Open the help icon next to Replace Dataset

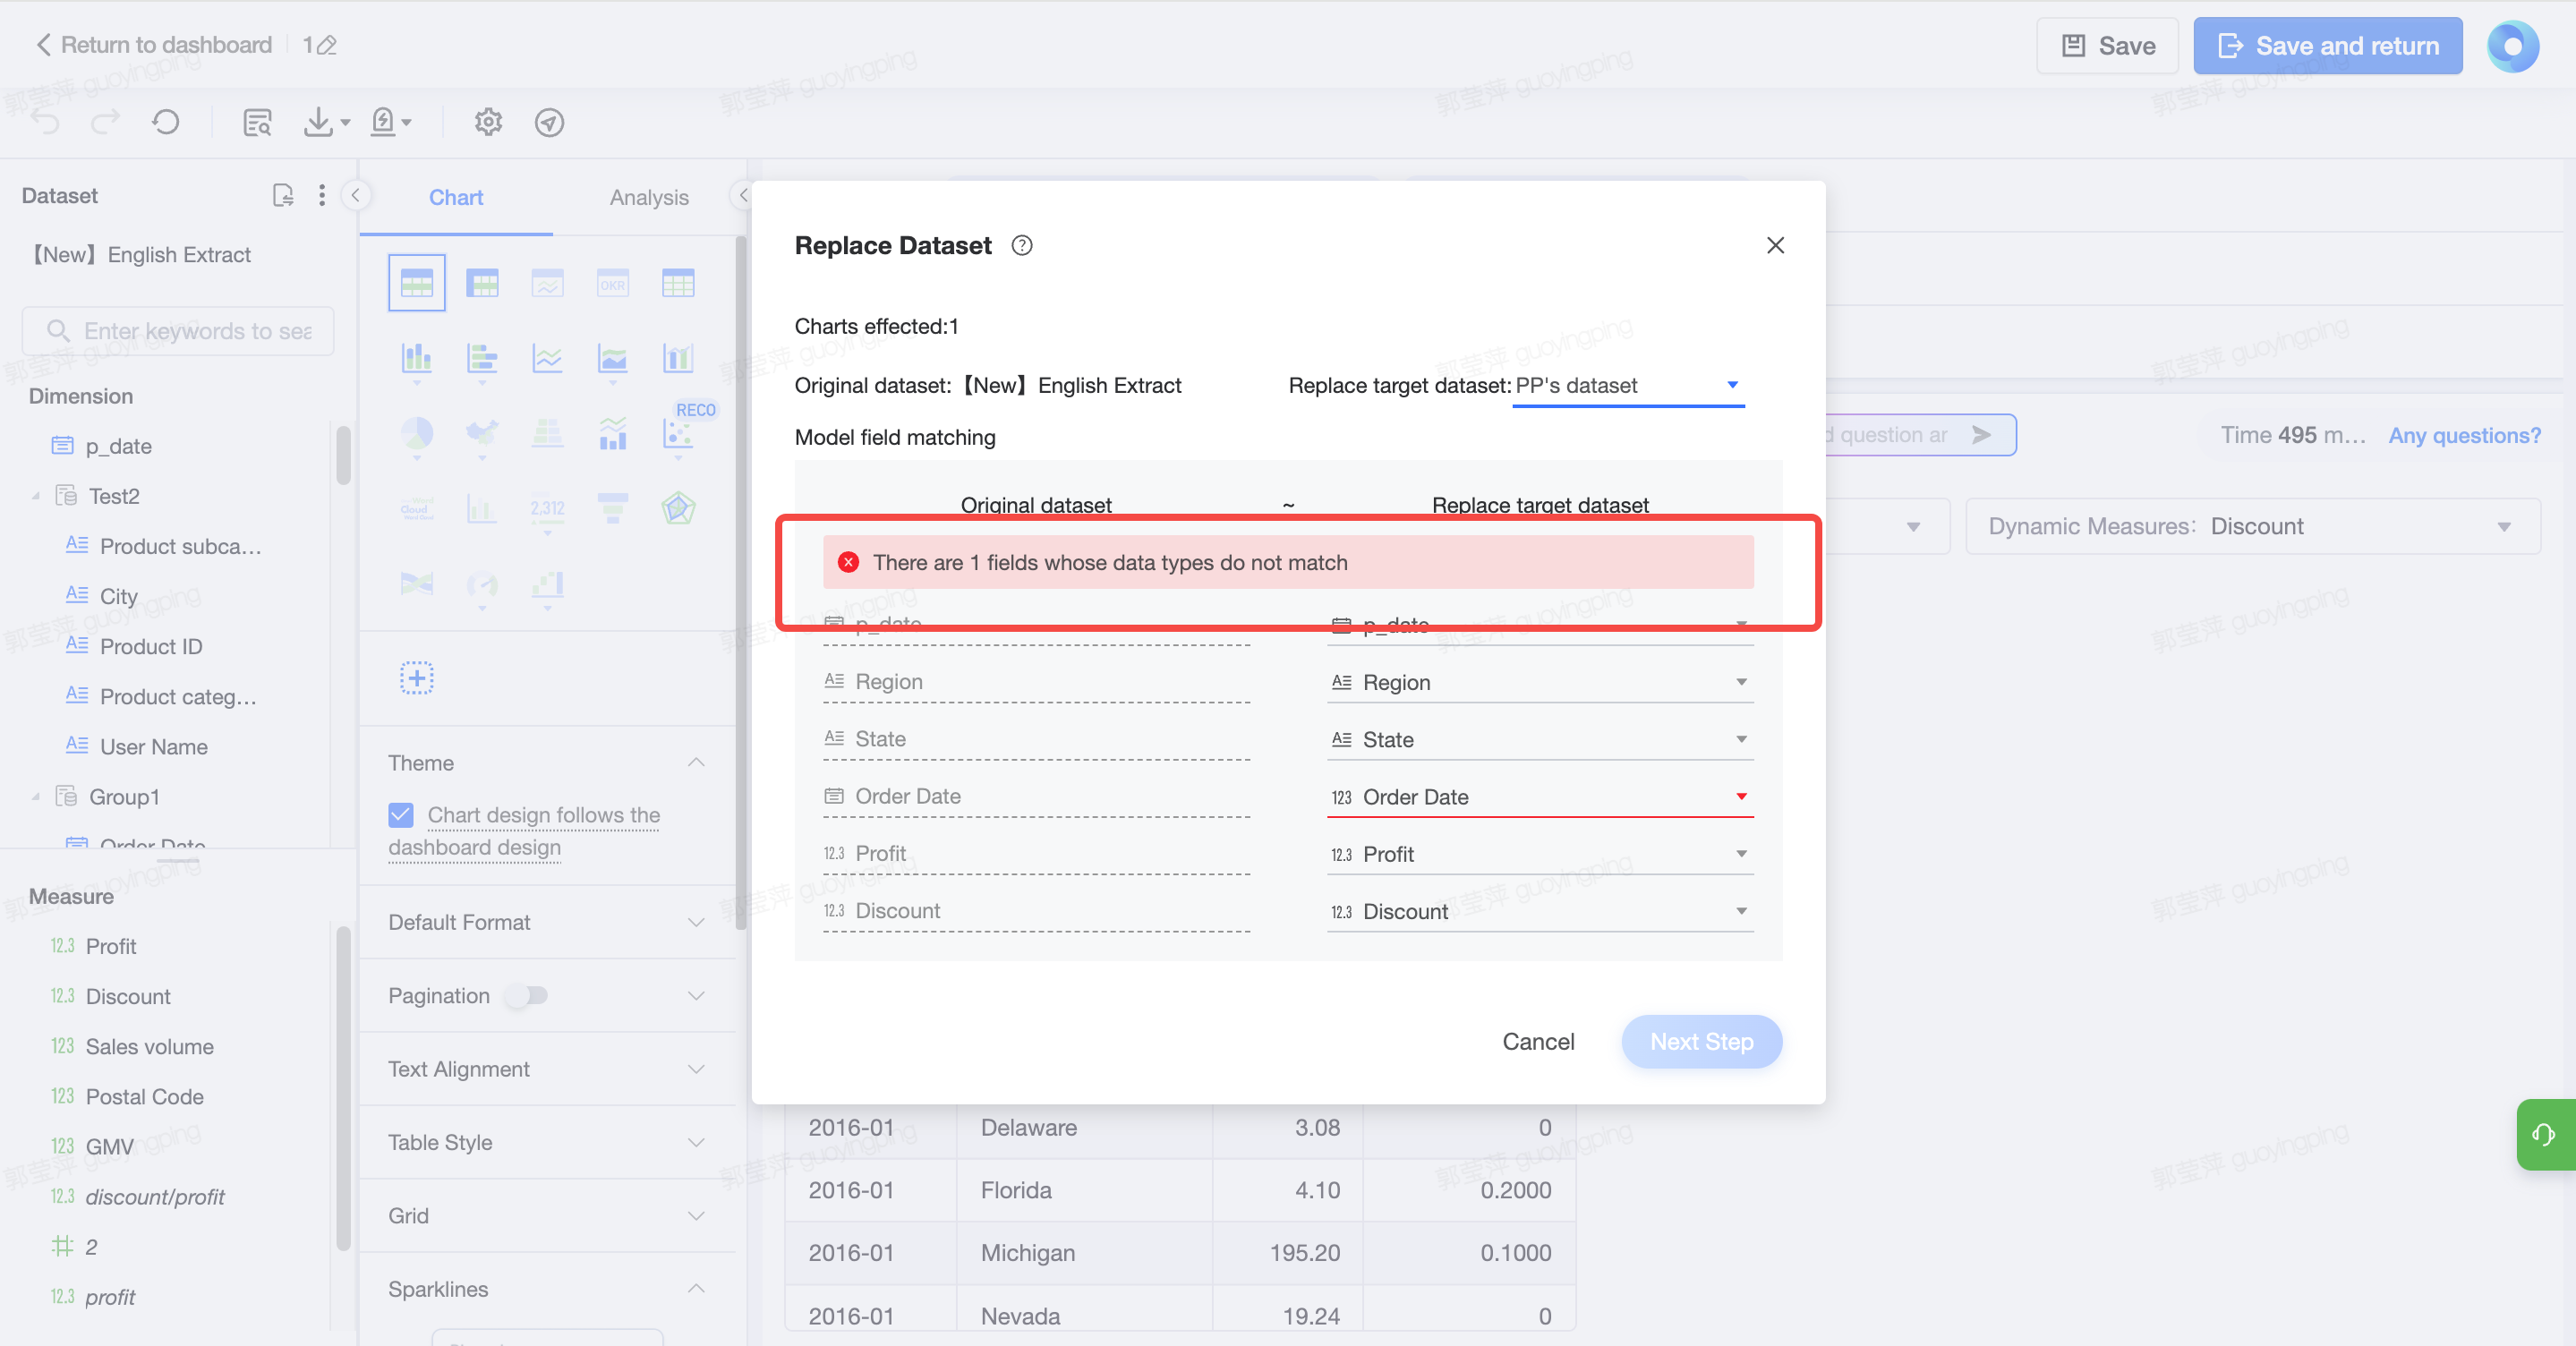pos(1021,245)
